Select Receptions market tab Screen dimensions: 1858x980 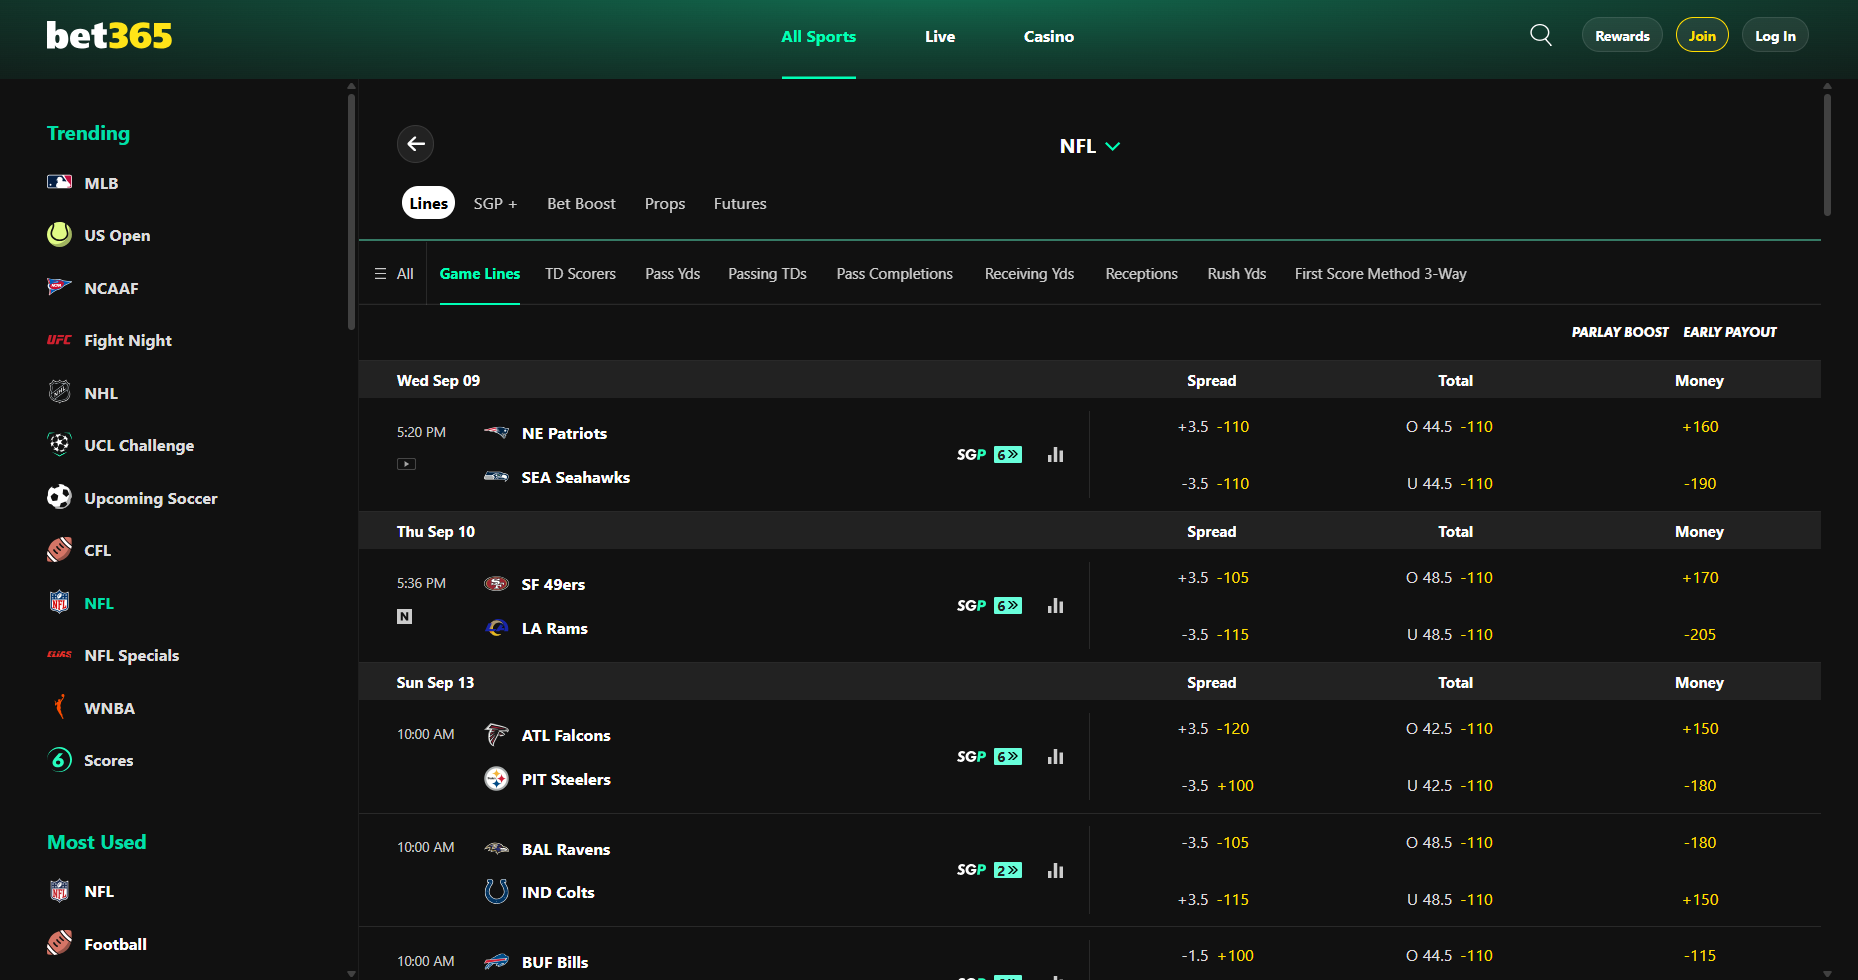(x=1141, y=273)
